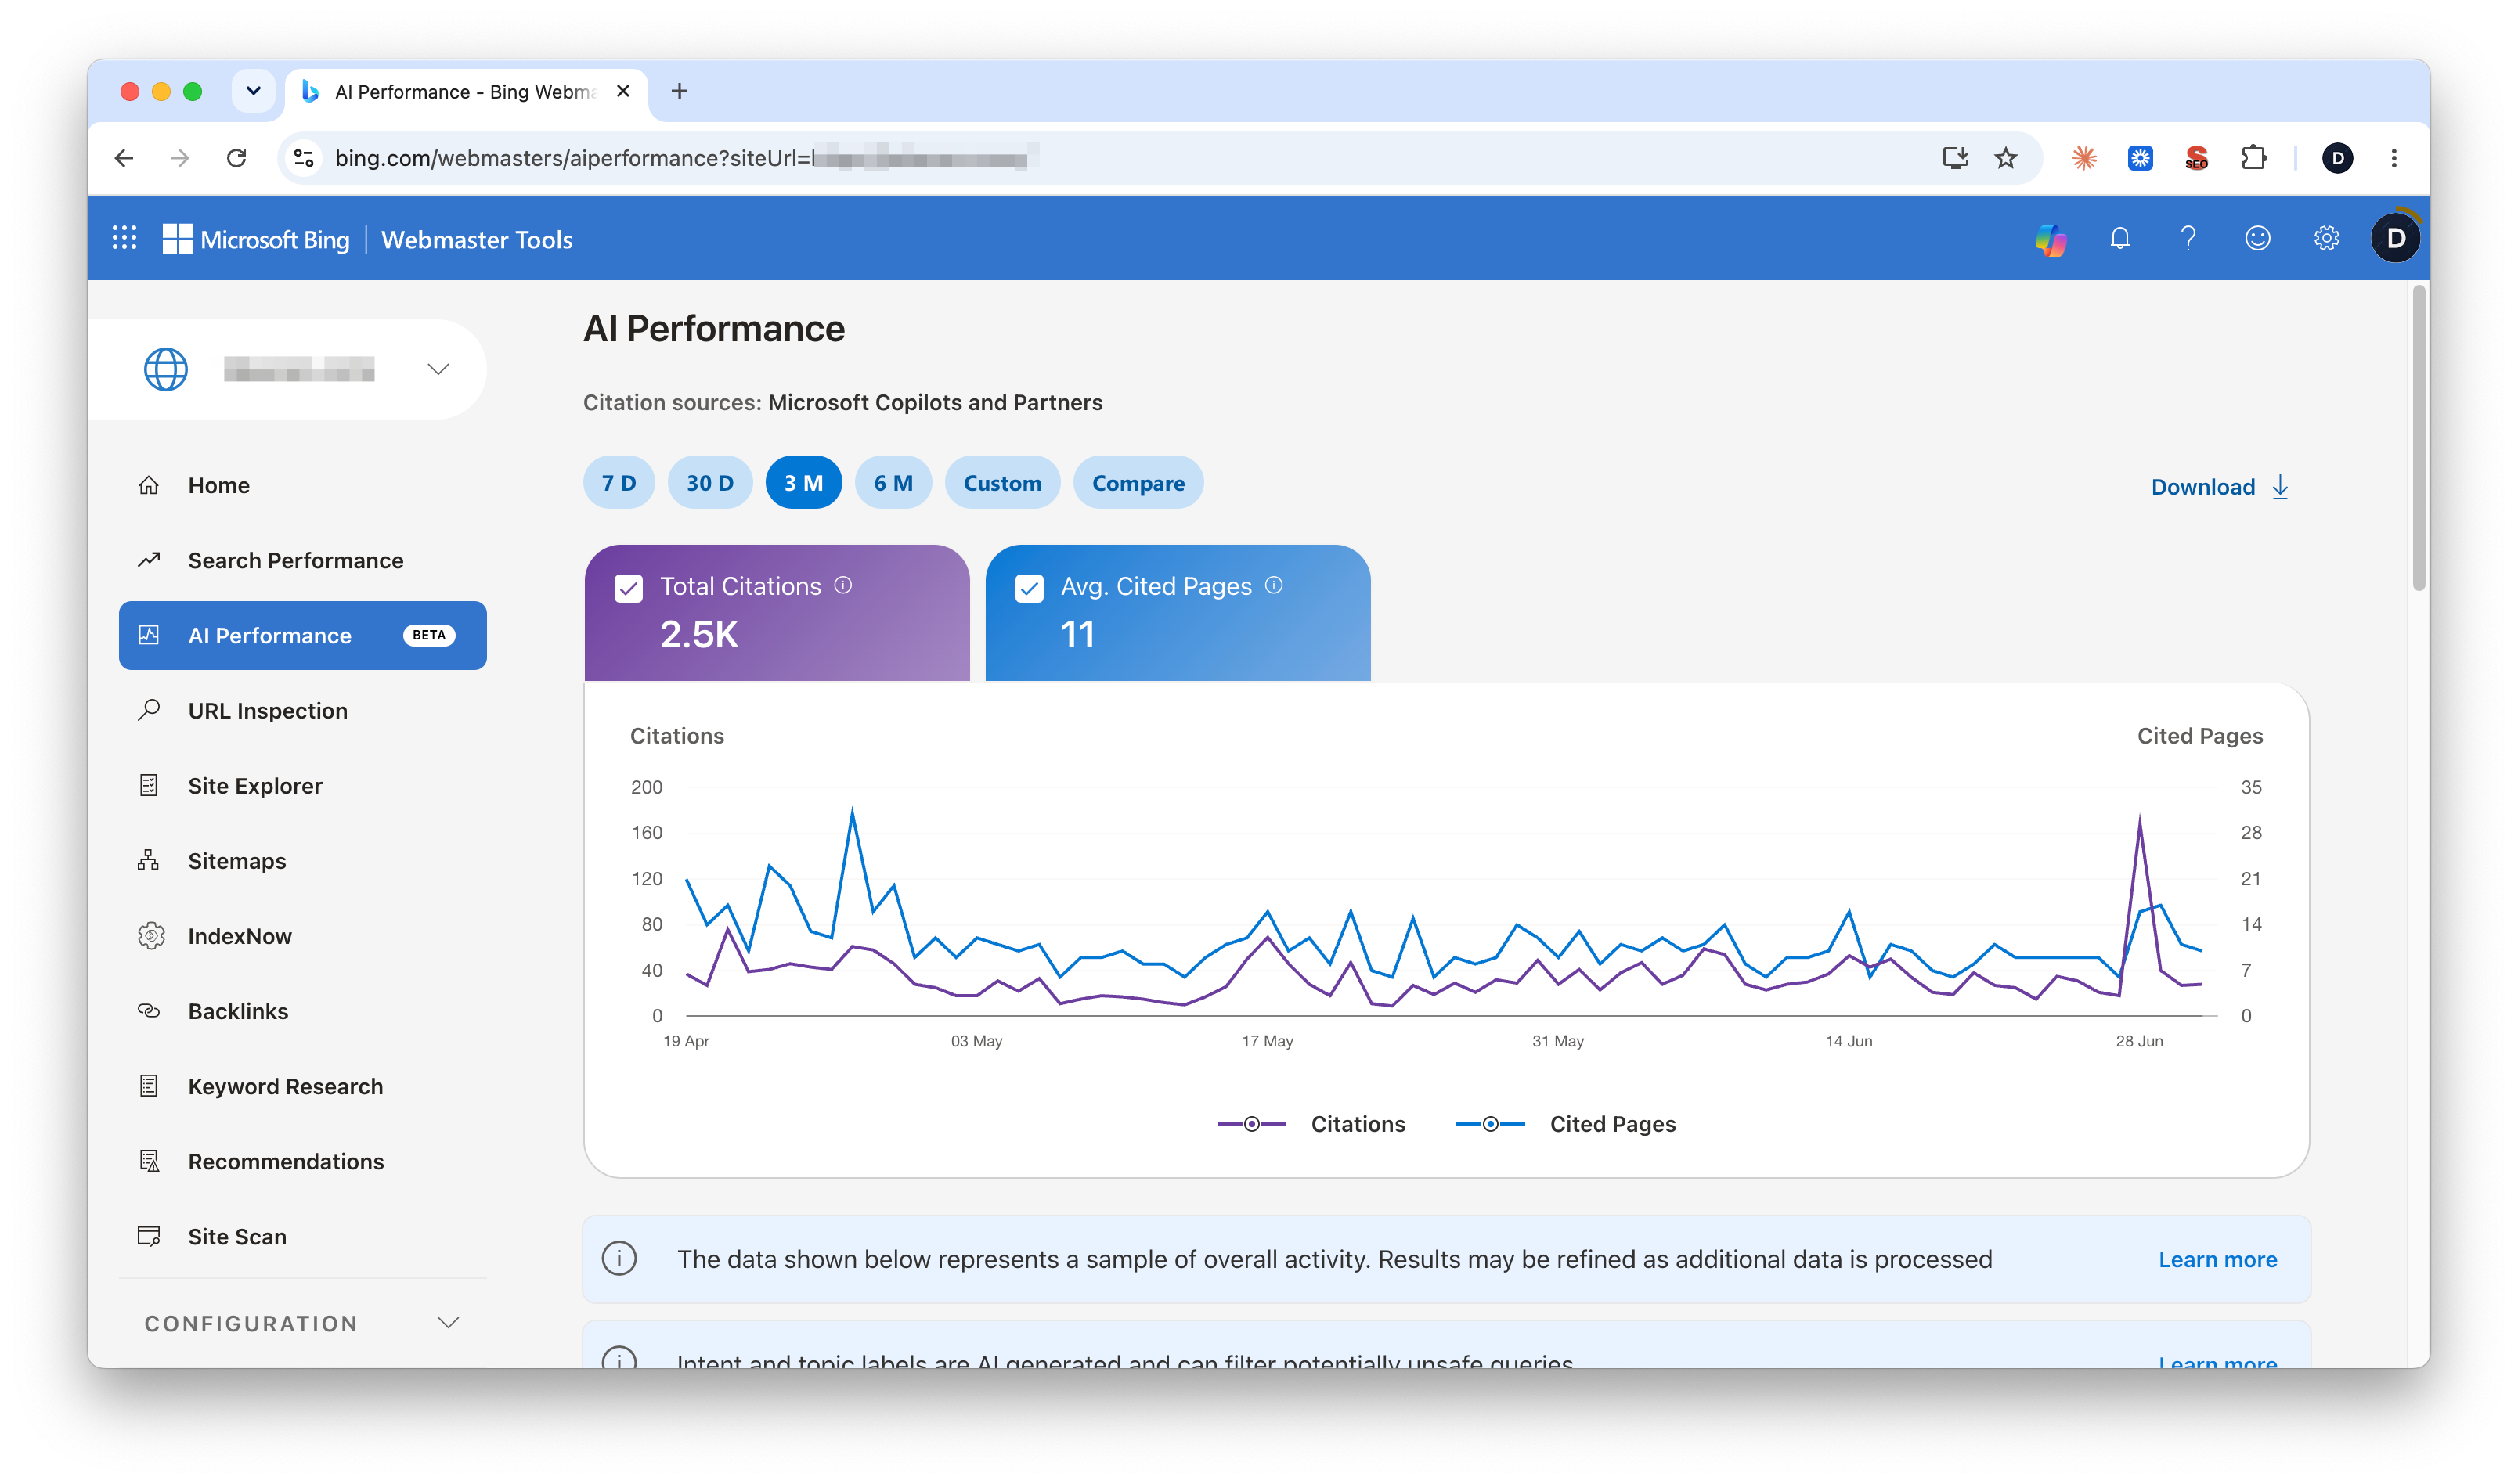Image resolution: width=2518 pixels, height=1484 pixels.
Task: Expand the CONFIGURATION section
Action: (x=302, y=1323)
